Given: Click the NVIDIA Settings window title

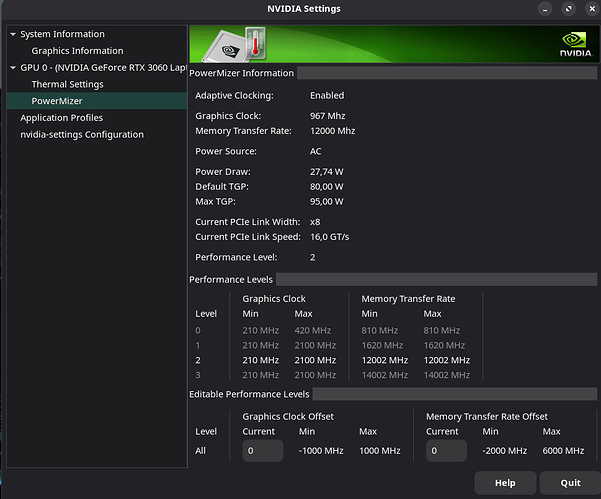Looking at the screenshot, I should tap(304, 9).
